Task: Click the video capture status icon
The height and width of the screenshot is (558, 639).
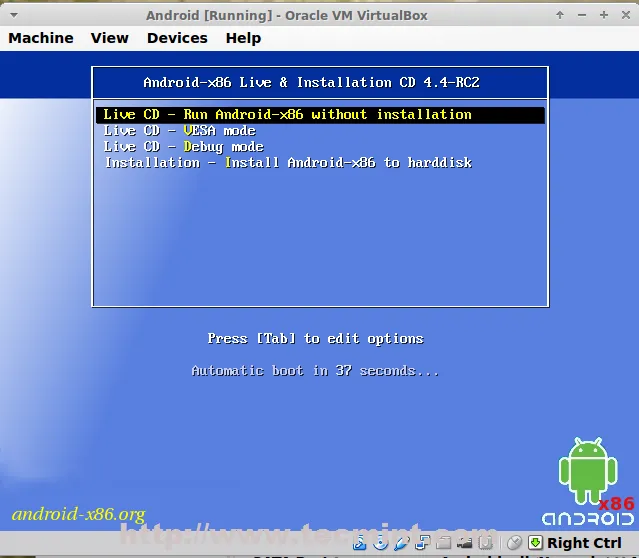Action: (x=464, y=543)
